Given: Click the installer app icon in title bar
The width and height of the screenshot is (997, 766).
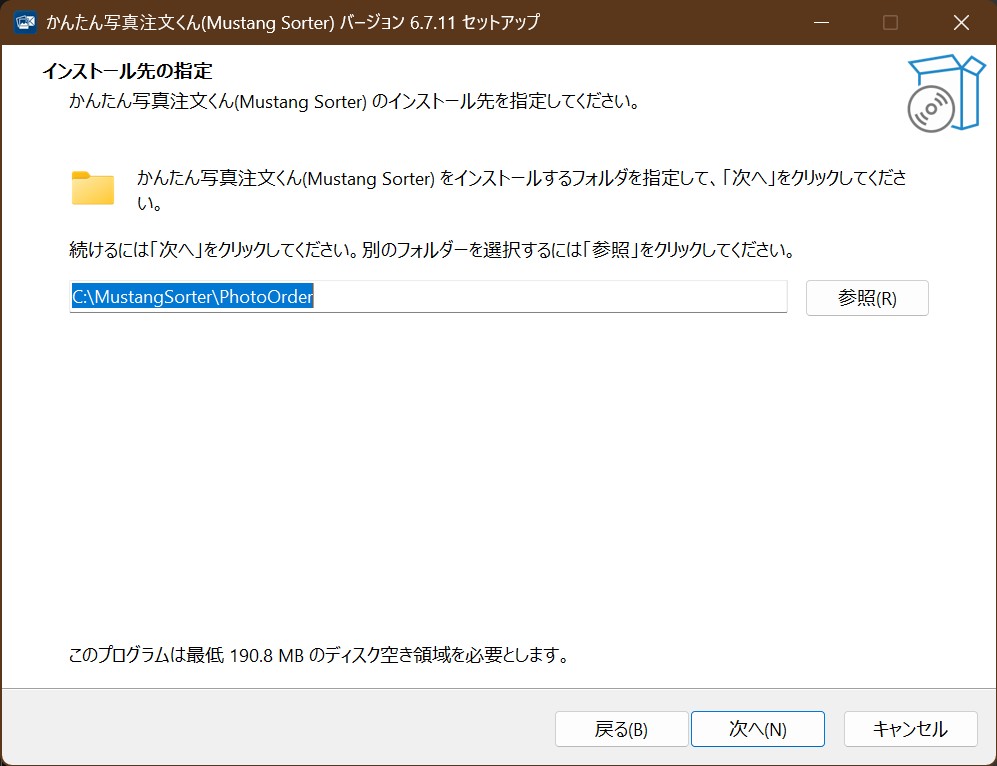Looking at the screenshot, I should point(25,22).
